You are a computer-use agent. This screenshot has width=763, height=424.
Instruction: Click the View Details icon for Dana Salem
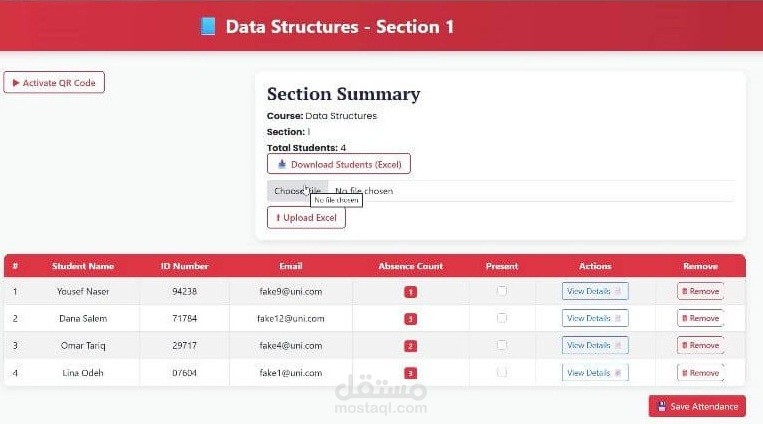(x=618, y=318)
